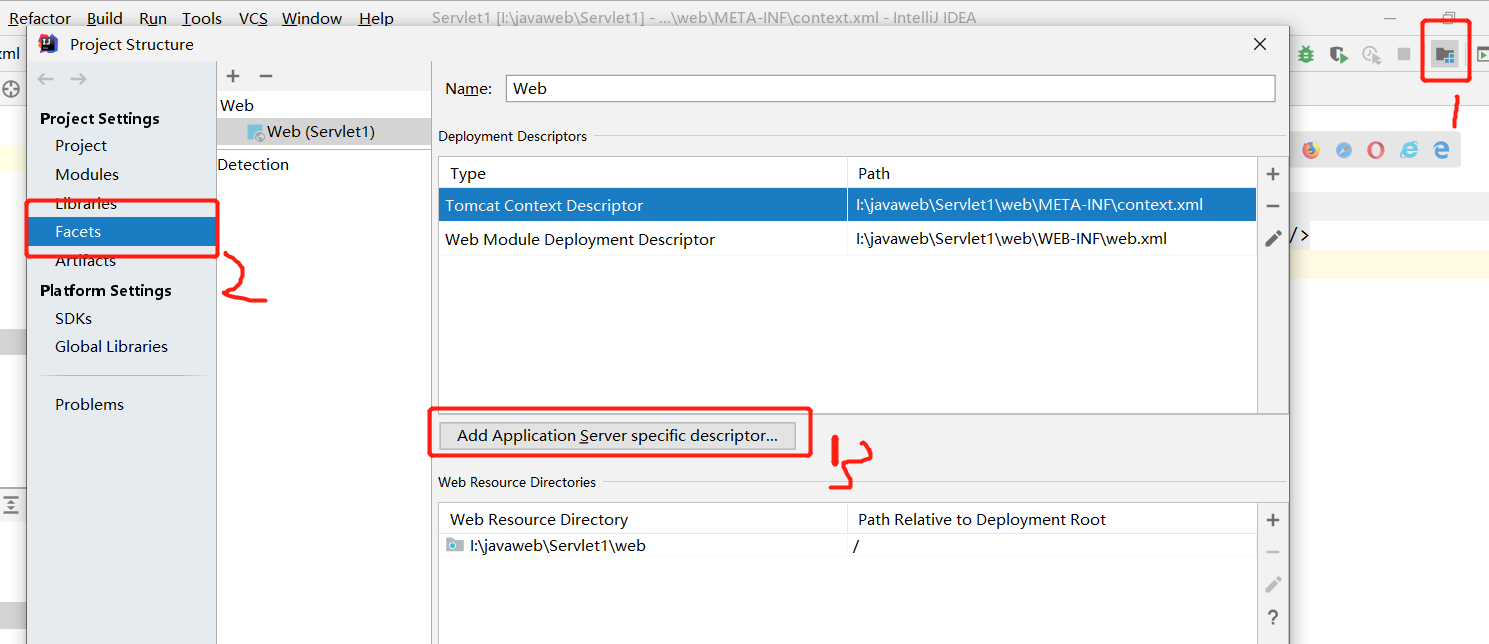Start the debugger with the bug icon
The image size is (1489, 644).
click(1305, 53)
